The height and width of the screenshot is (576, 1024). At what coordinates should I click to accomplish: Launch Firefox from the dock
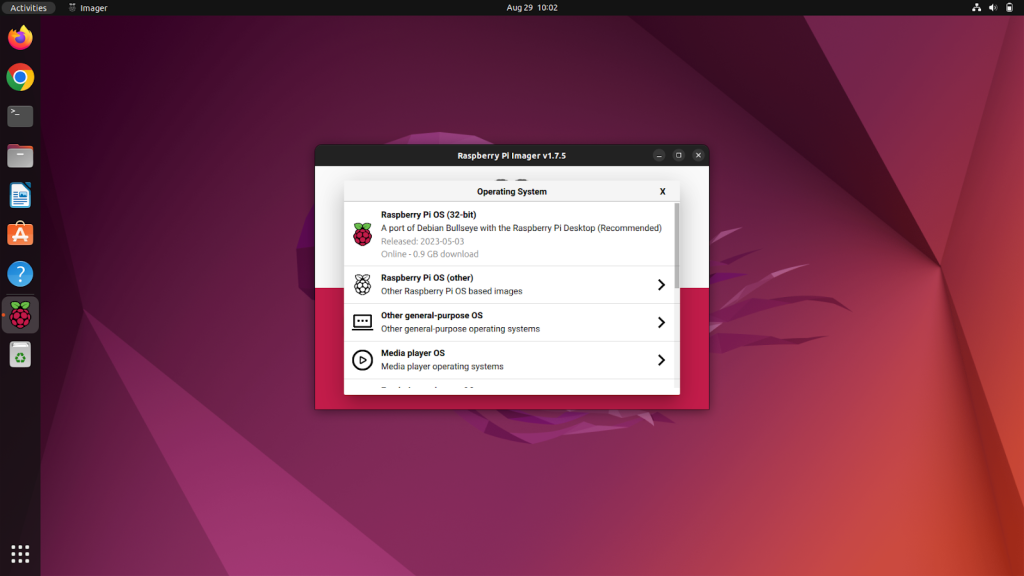click(20, 37)
